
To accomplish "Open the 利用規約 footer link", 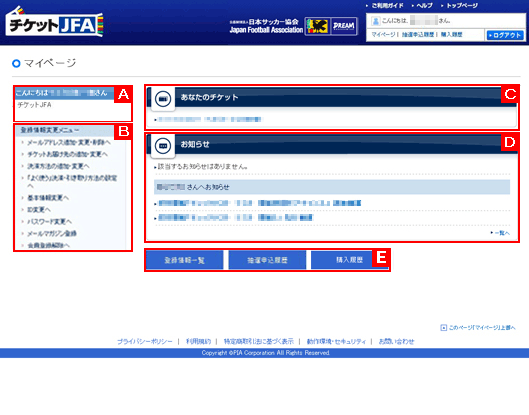I will pyautogui.click(x=198, y=341).
